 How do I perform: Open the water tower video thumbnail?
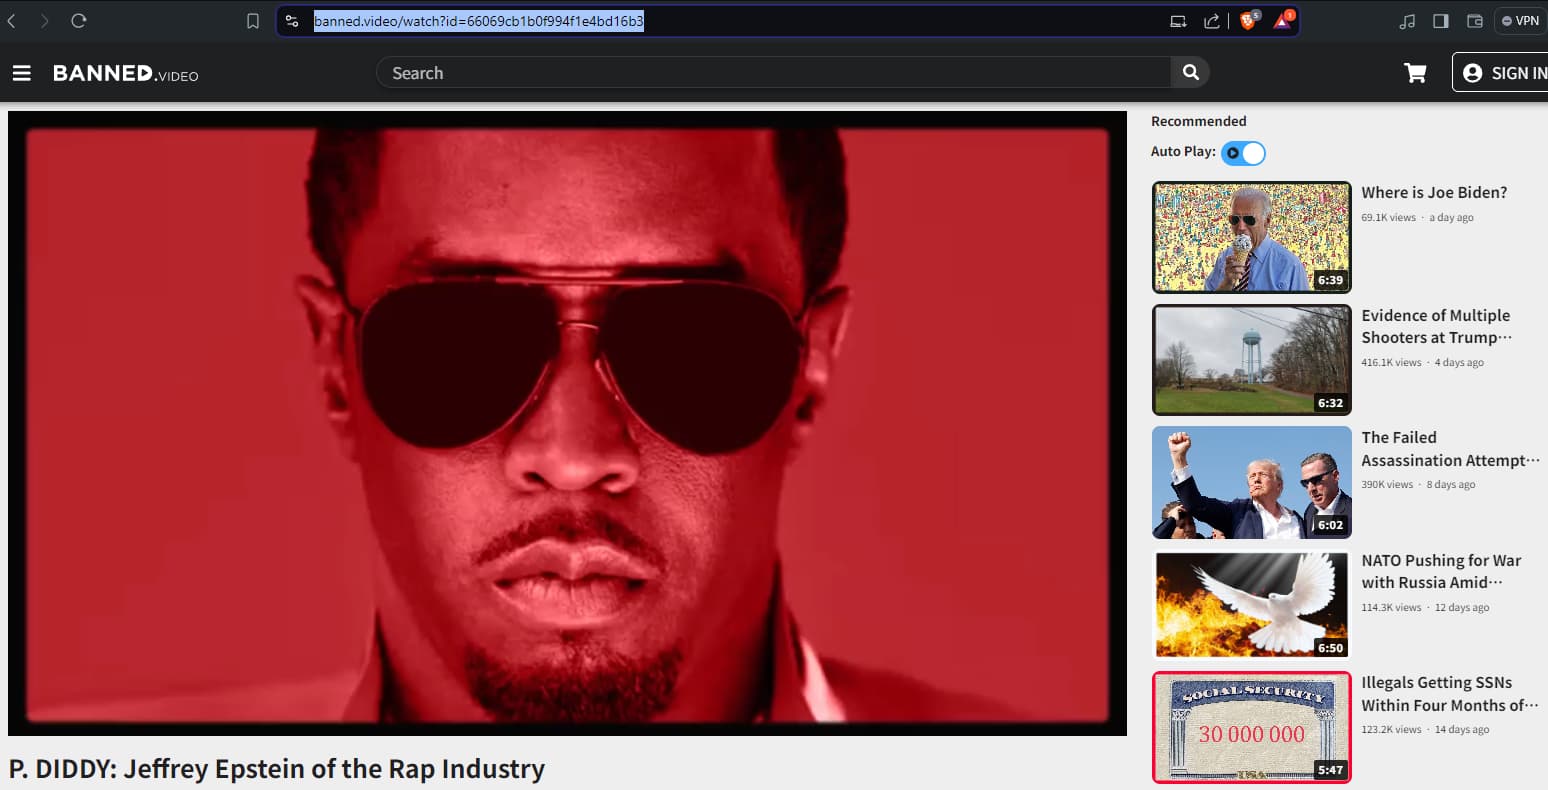click(x=1251, y=359)
